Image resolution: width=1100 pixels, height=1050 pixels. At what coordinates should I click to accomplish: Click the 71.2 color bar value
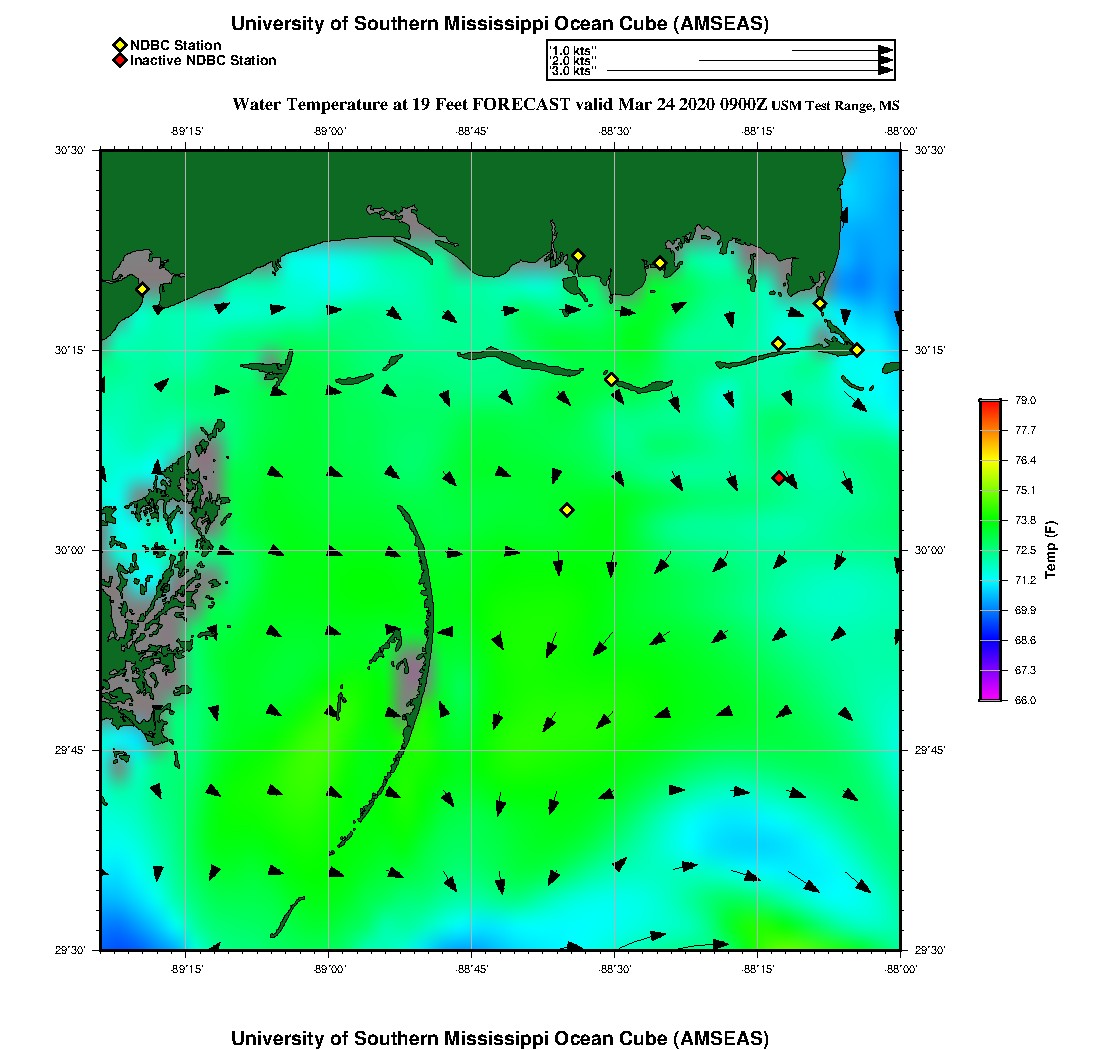[1025, 580]
